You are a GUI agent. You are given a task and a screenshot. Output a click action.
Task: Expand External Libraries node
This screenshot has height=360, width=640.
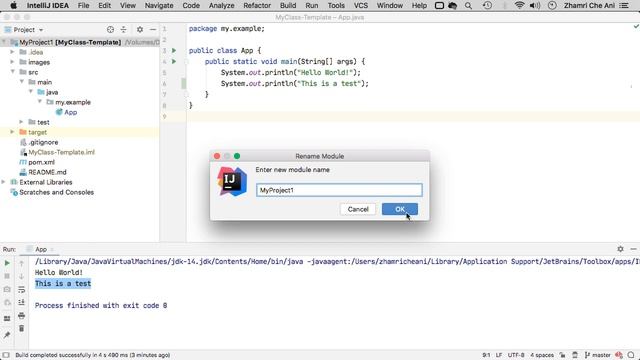(x=3, y=182)
